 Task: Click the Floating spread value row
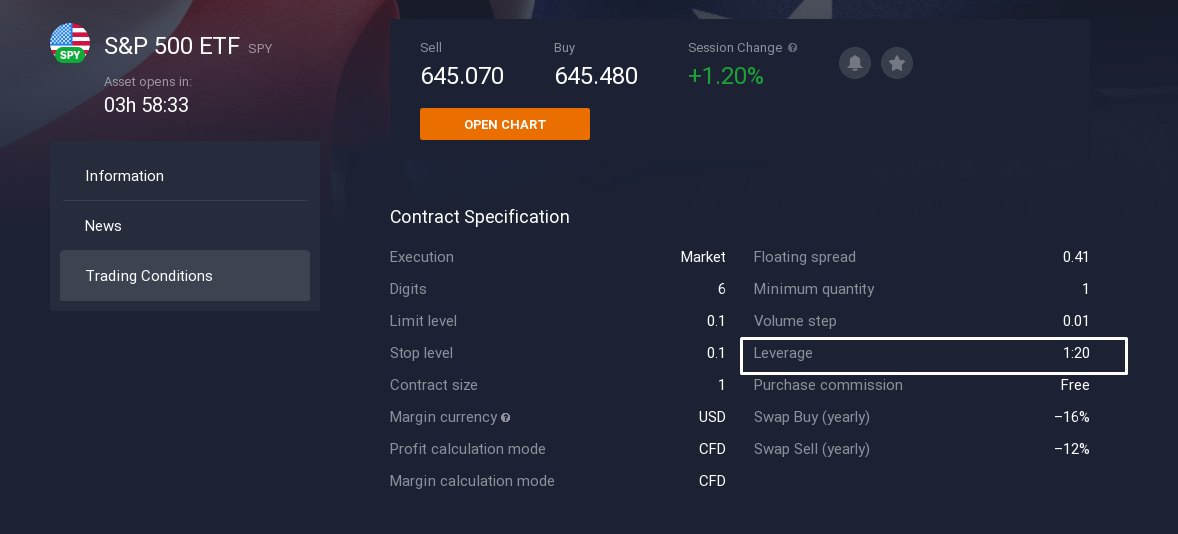[x=920, y=257]
